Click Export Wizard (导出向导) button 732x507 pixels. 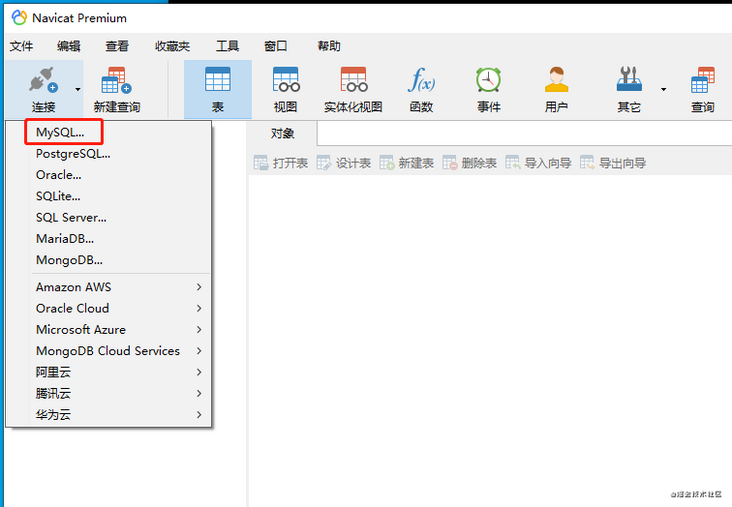(613, 163)
